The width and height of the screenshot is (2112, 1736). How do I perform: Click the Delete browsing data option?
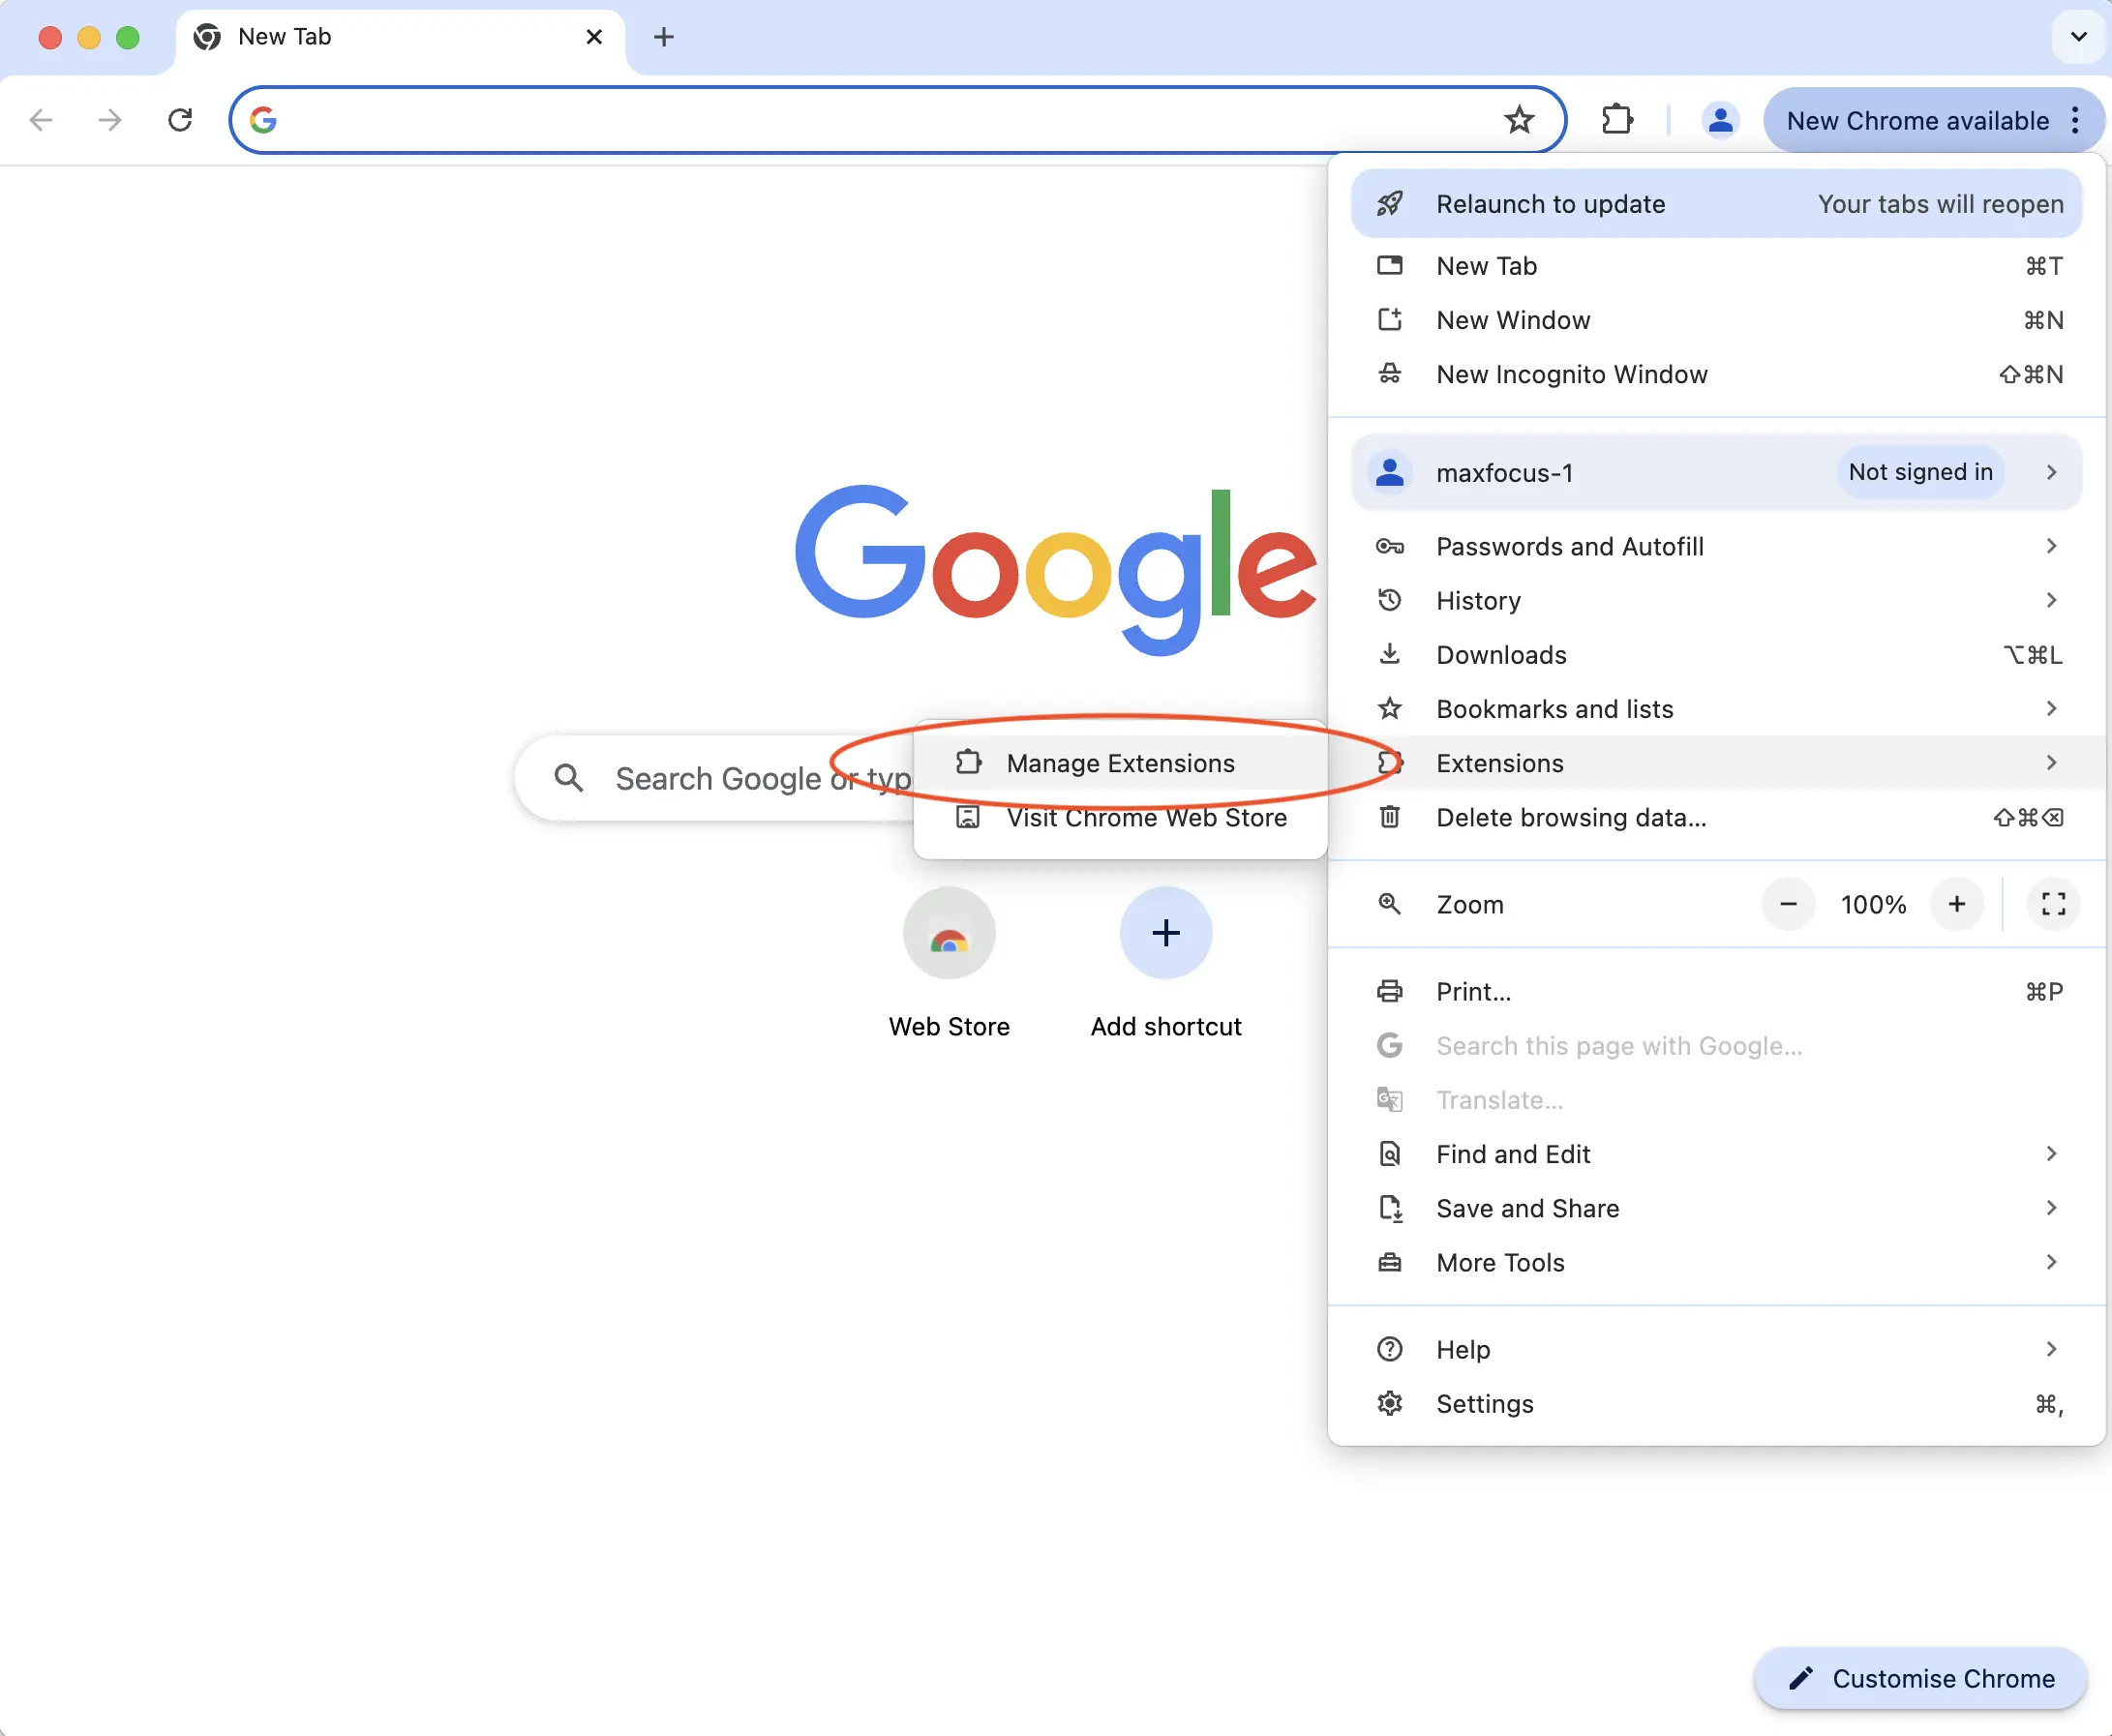tap(1570, 817)
